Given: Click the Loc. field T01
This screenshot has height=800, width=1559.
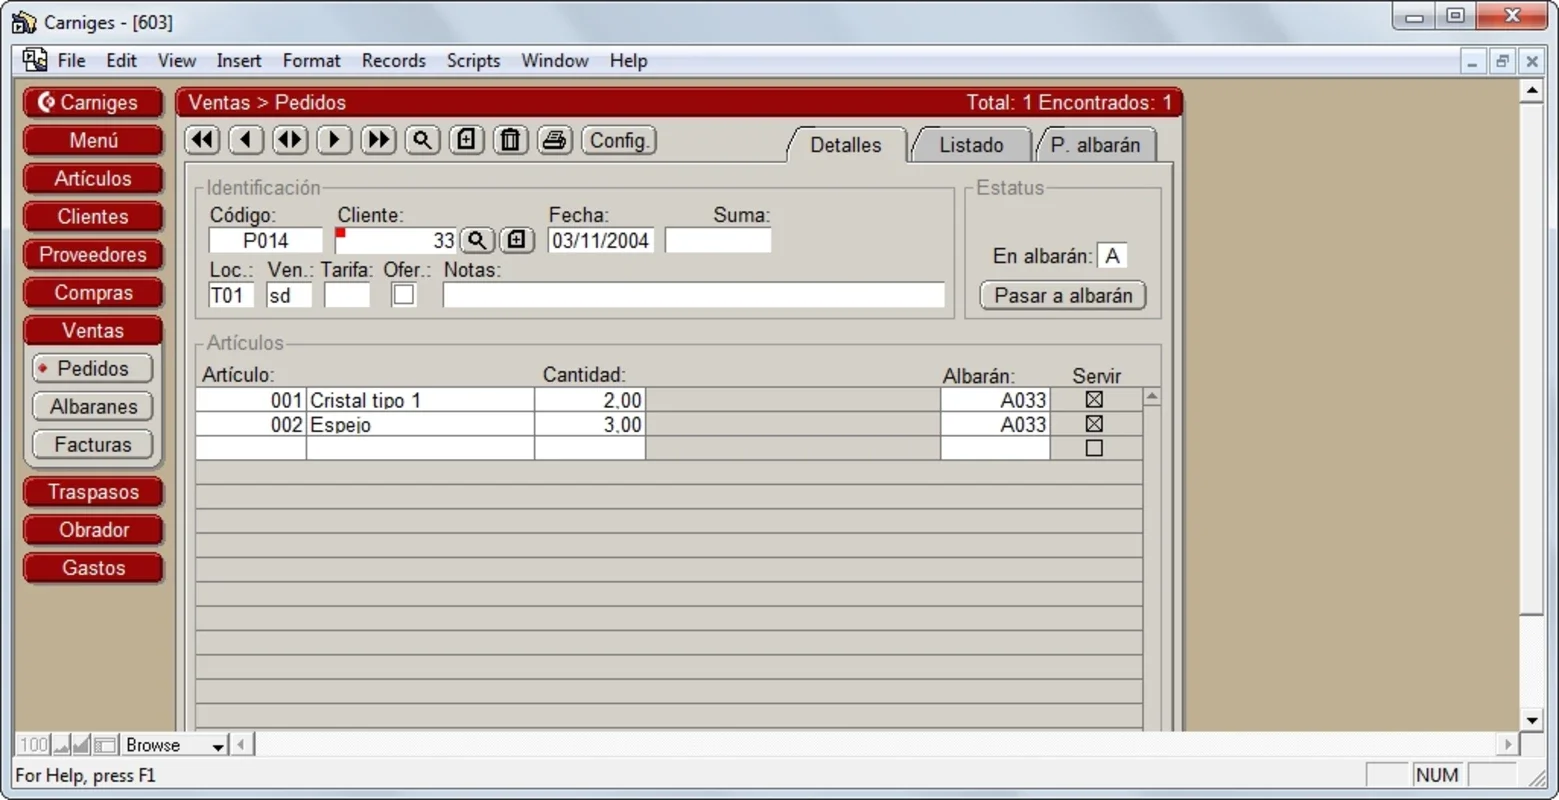Looking at the screenshot, I should click(232, 295).
